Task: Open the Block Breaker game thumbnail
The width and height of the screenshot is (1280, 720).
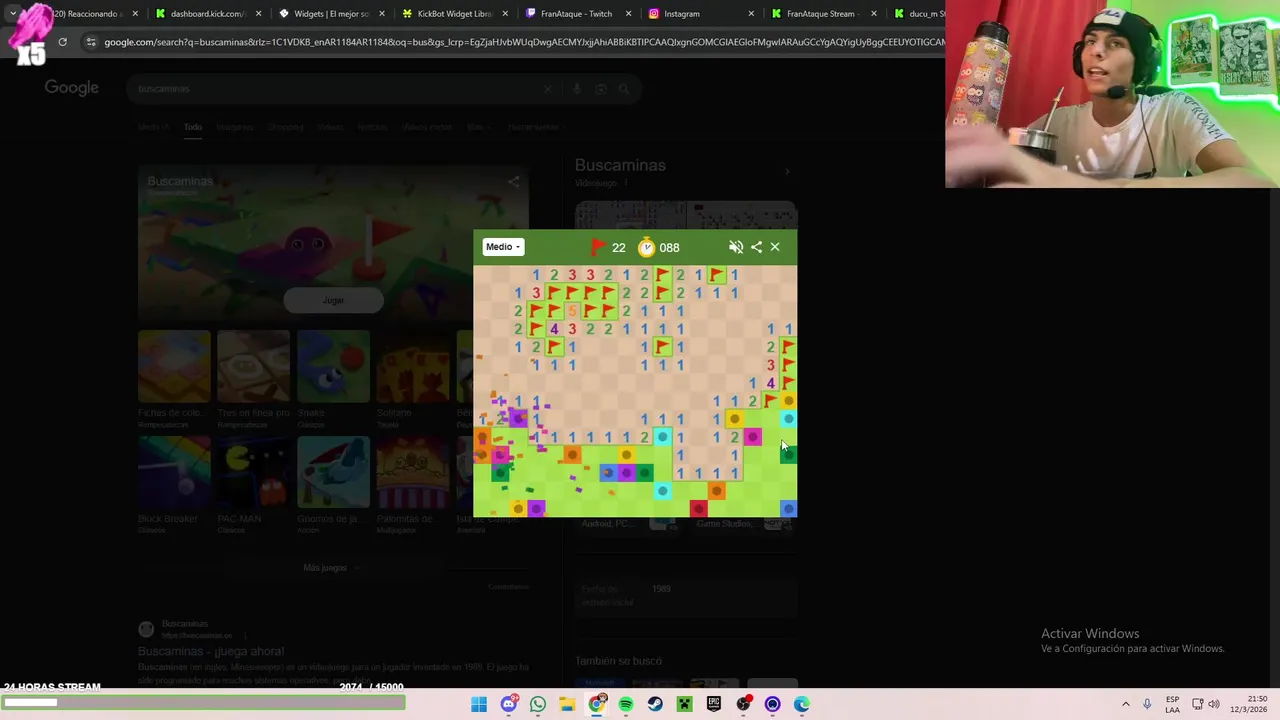Action: coord(174,472)
